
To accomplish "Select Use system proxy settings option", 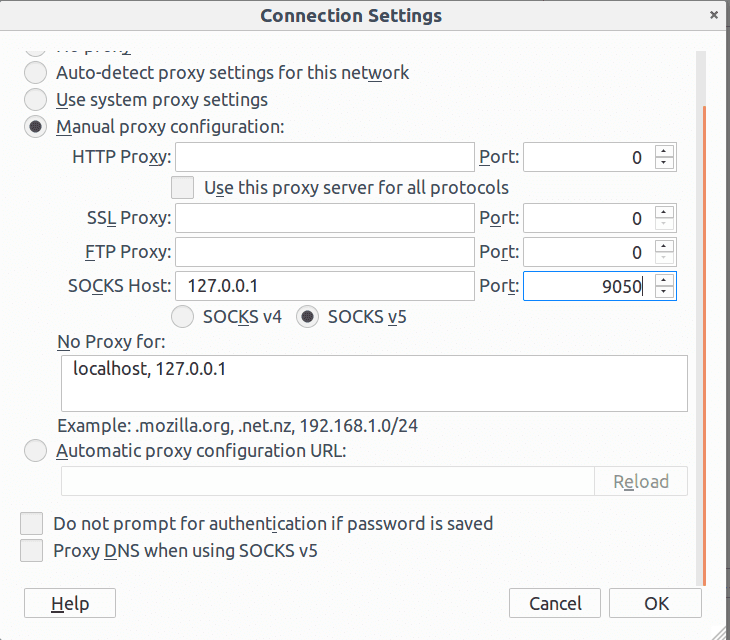I will click(x=36, y=100).
